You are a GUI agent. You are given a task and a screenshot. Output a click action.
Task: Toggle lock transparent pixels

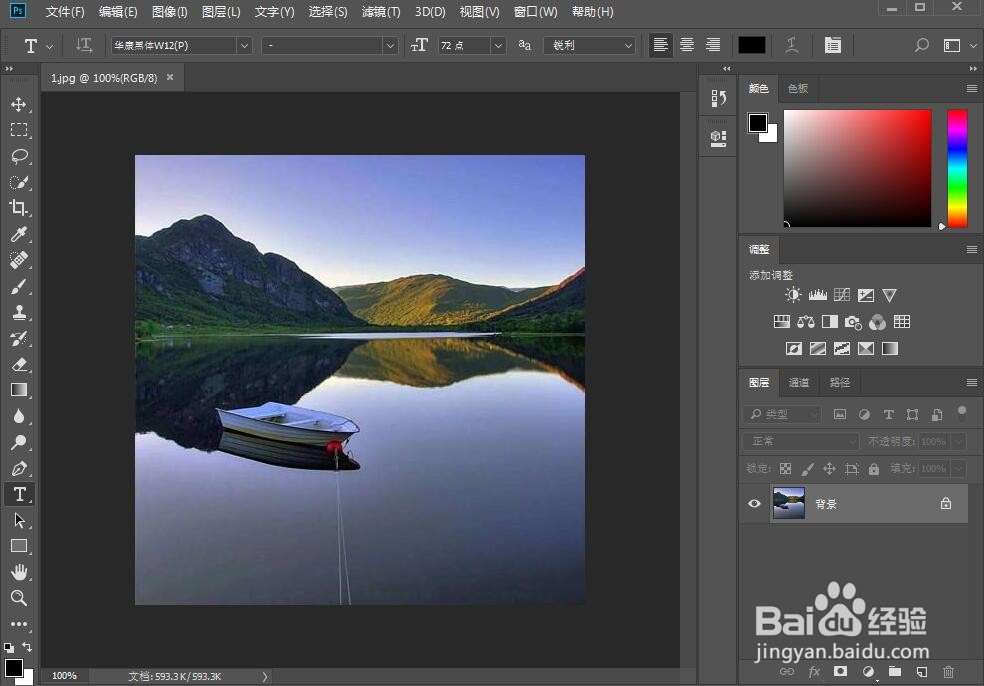pos(786,469)
